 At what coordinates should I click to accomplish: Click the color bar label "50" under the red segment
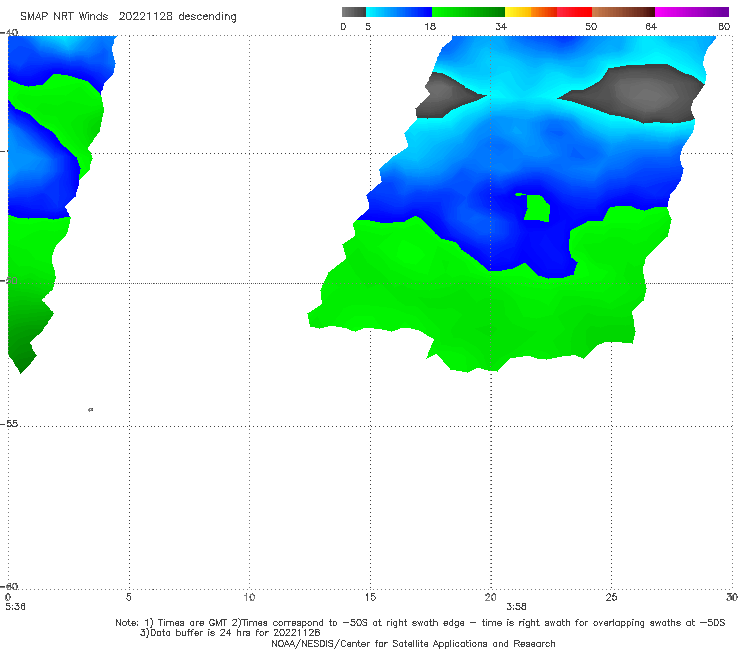591,26
